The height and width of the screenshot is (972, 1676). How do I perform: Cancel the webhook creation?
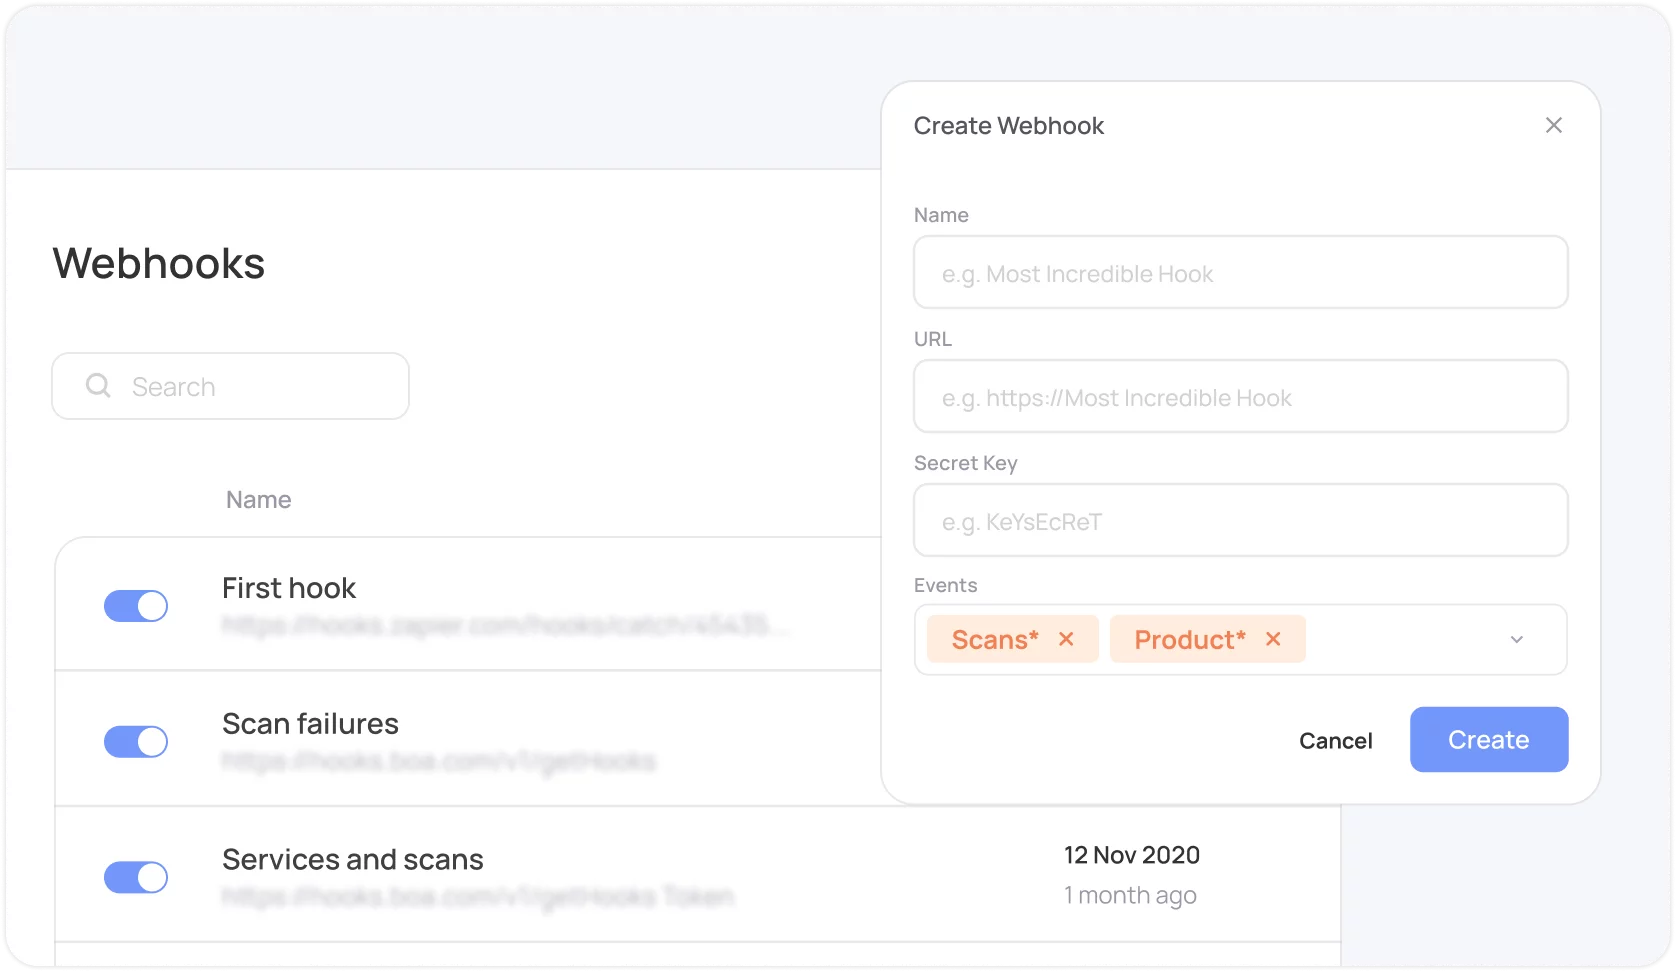coord(1336,740)
